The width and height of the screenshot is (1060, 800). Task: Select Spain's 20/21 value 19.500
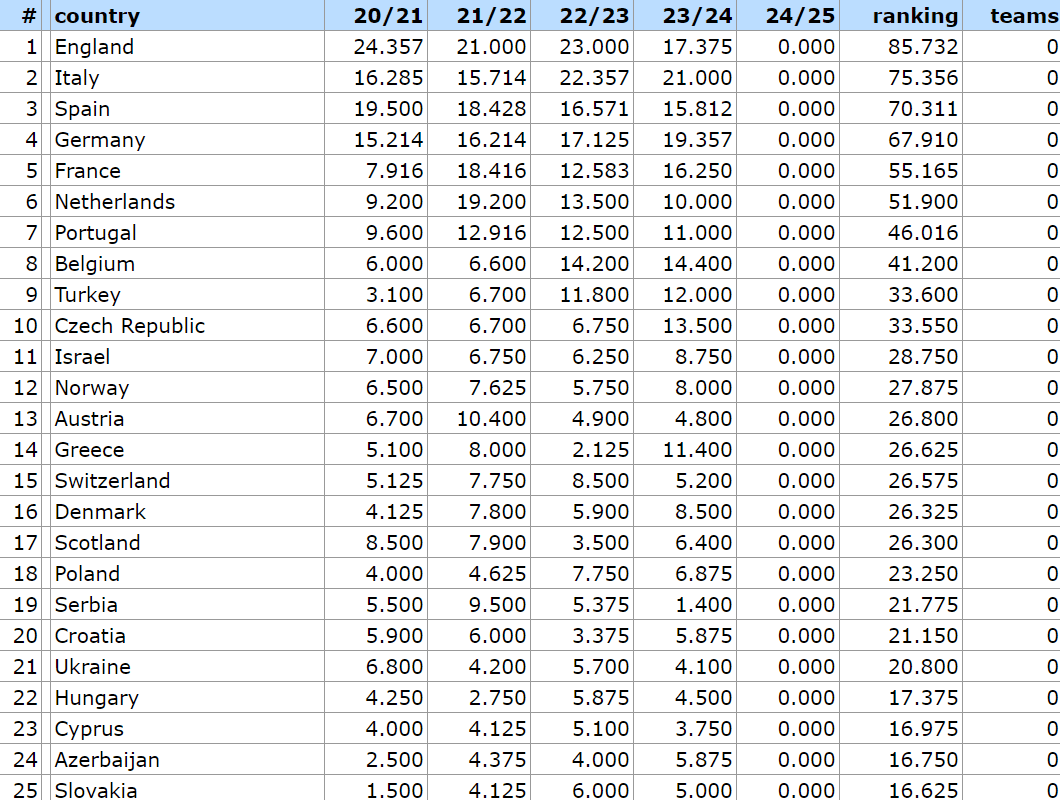(x=389, y=109)
